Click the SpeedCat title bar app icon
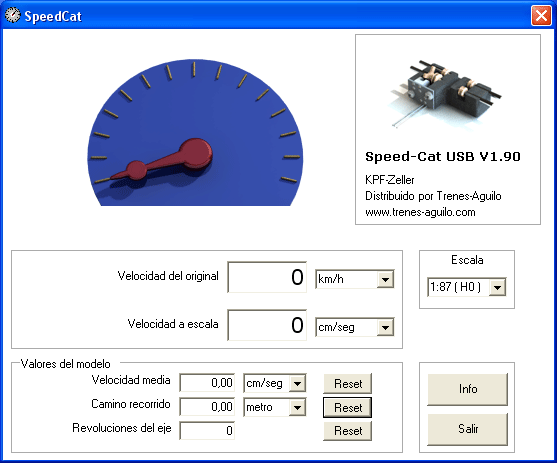The width and height of the screenshot is (557, 463). click(12, 16)
